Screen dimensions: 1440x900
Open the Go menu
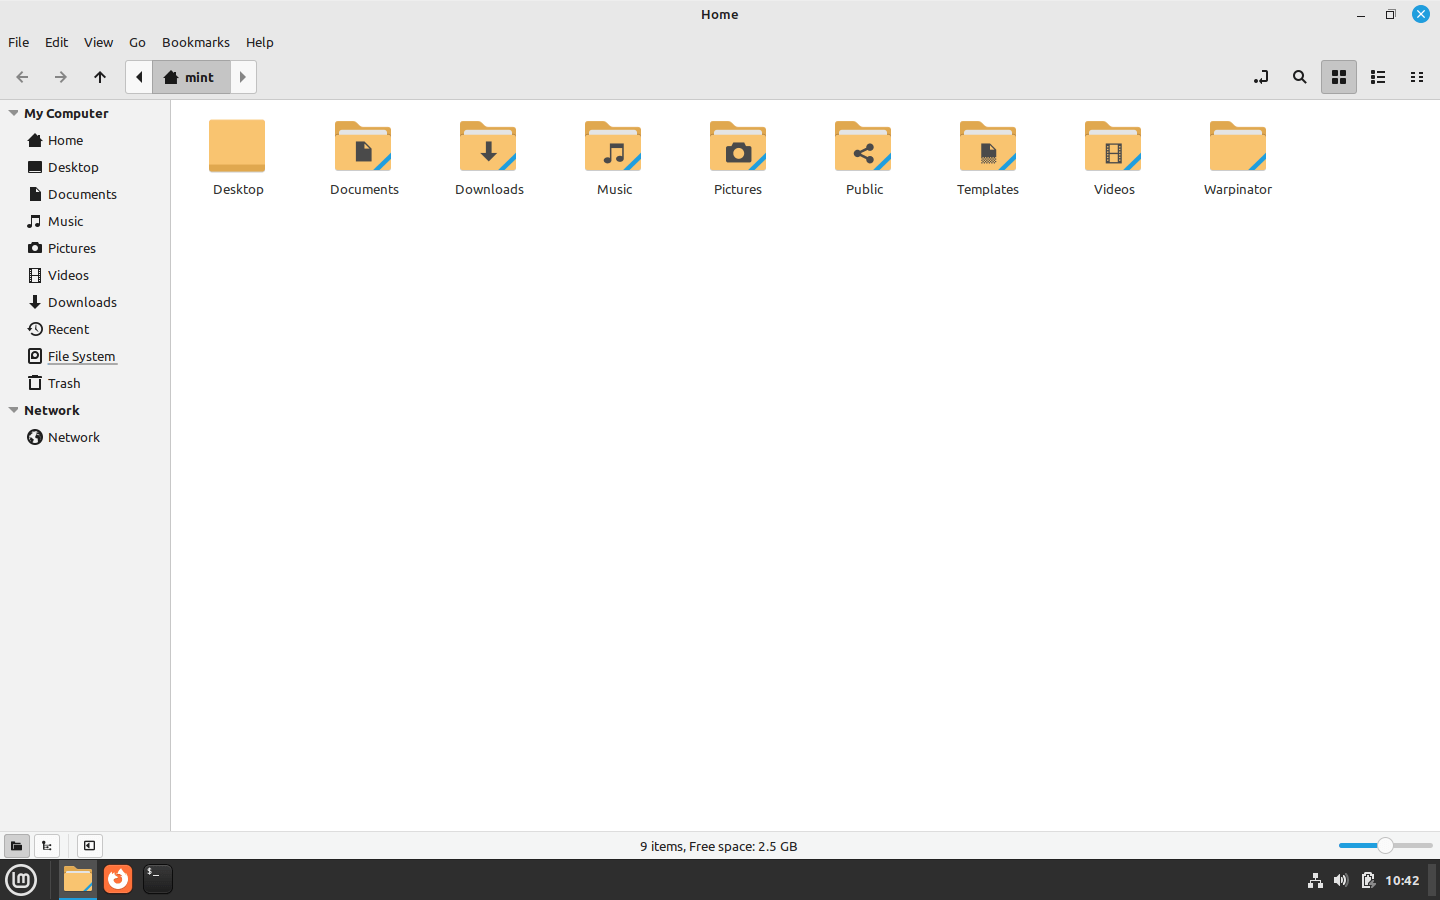click(x=137, y=42)
